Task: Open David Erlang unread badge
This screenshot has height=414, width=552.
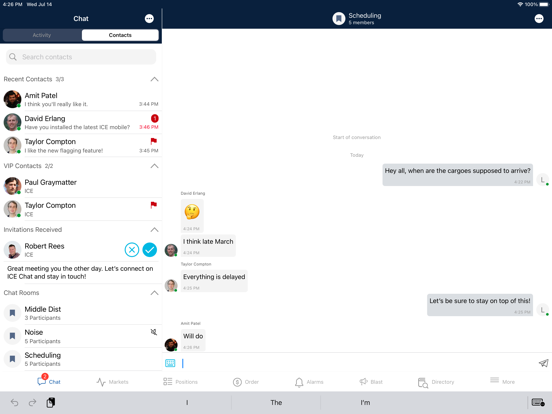Action: (155, 118)
